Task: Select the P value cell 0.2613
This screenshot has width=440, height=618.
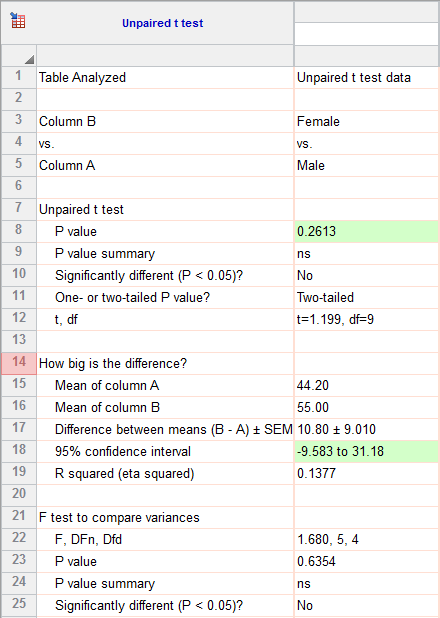Action: (x=366, y=231)
